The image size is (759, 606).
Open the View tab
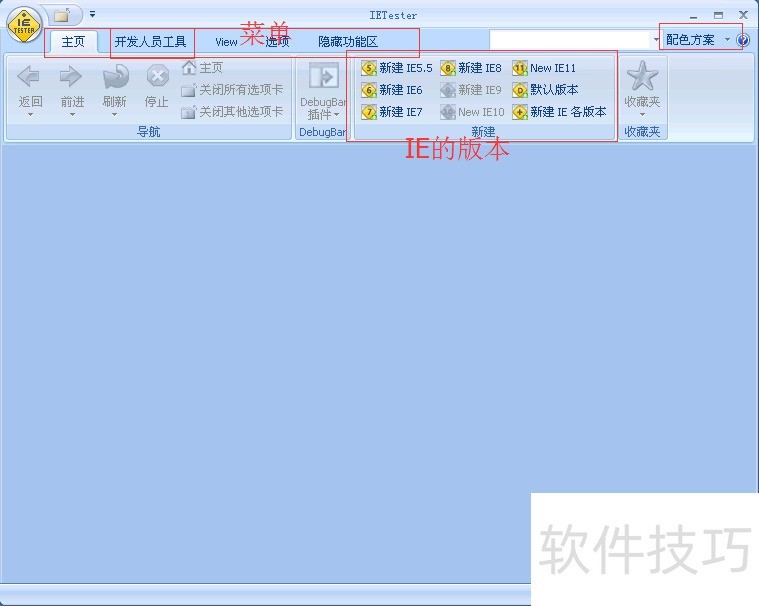pyautogui.click(x=226, y=42)
